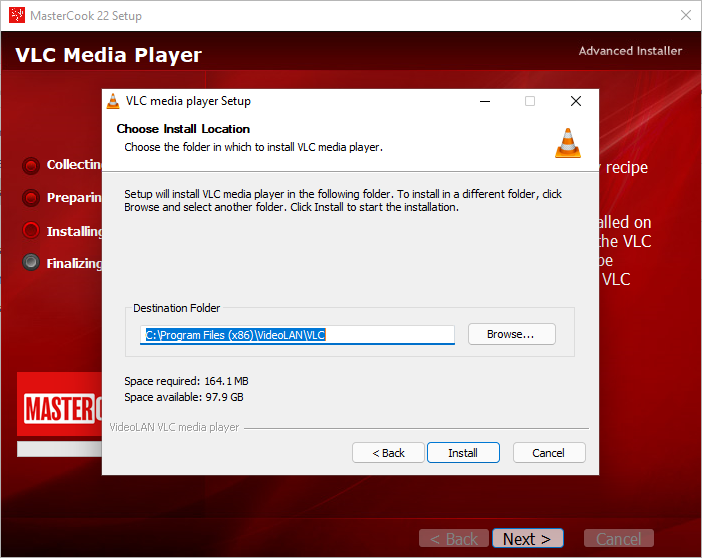This screenshot has height=558, width=702.
Task: Click the Installing step bullet icon
Action: click(31, 230)
